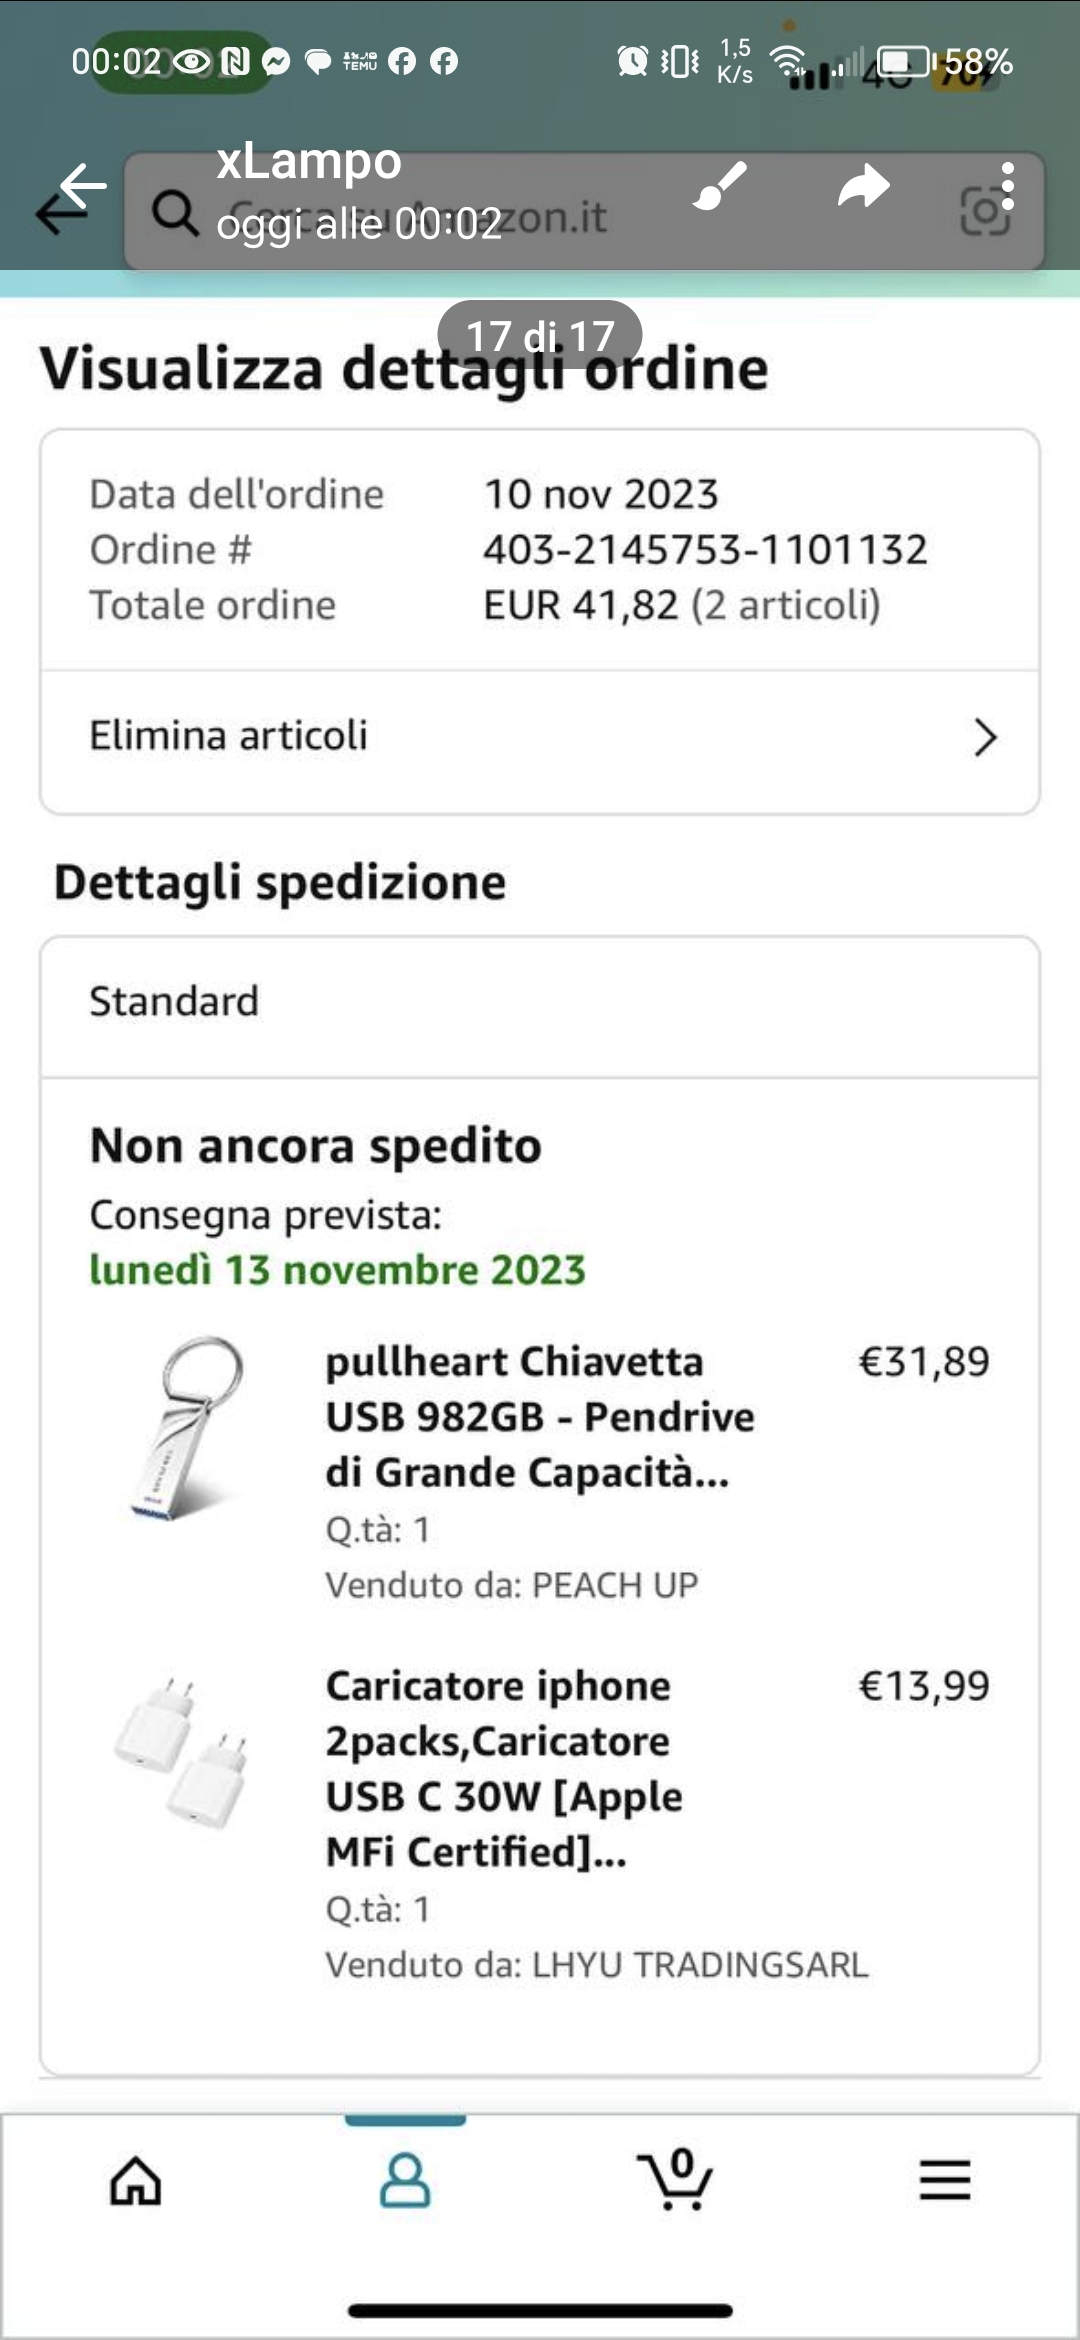Screen dimensions: 1080x2340
Task: Expand Elimina articoli chevron
Action: [985, 738]
